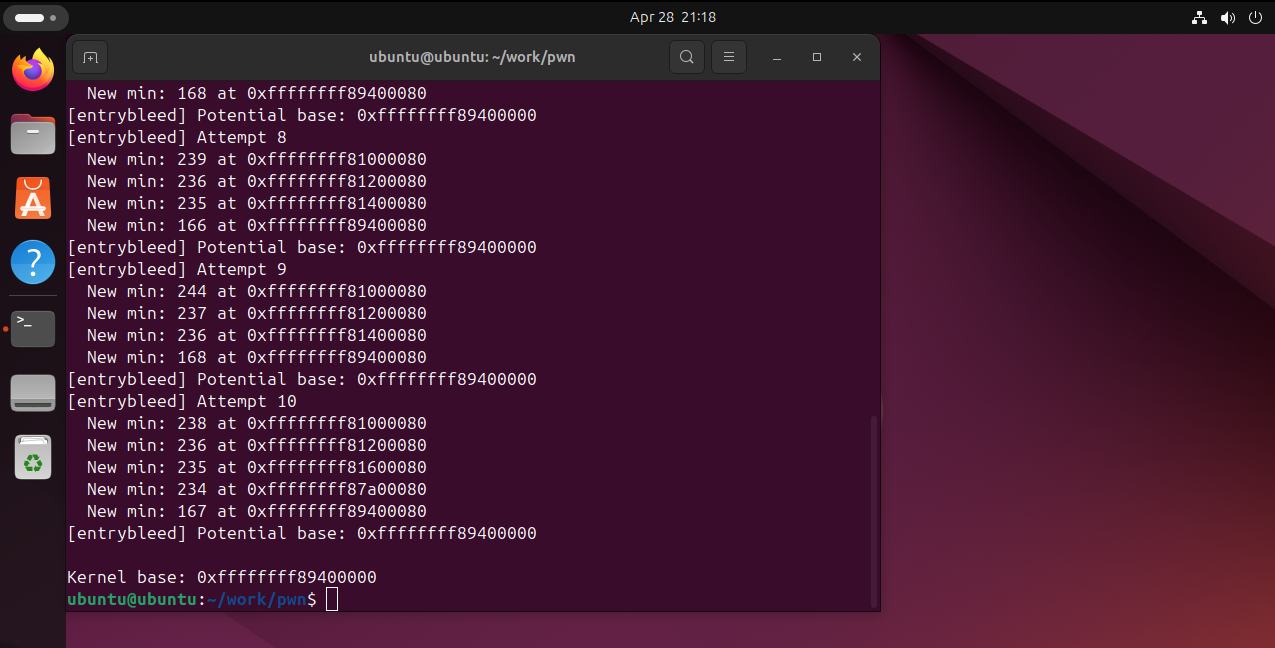Maximize the terminal window
The width and height of the screenshot is (1275, 648).
tap(817, 57)
